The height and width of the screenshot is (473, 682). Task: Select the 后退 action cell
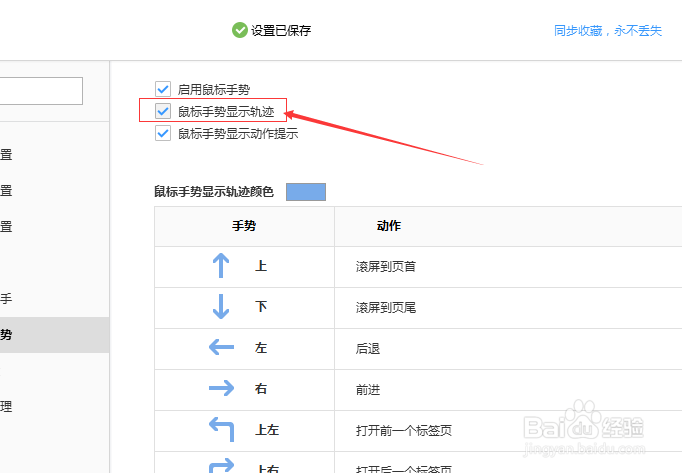pos(508,349)
